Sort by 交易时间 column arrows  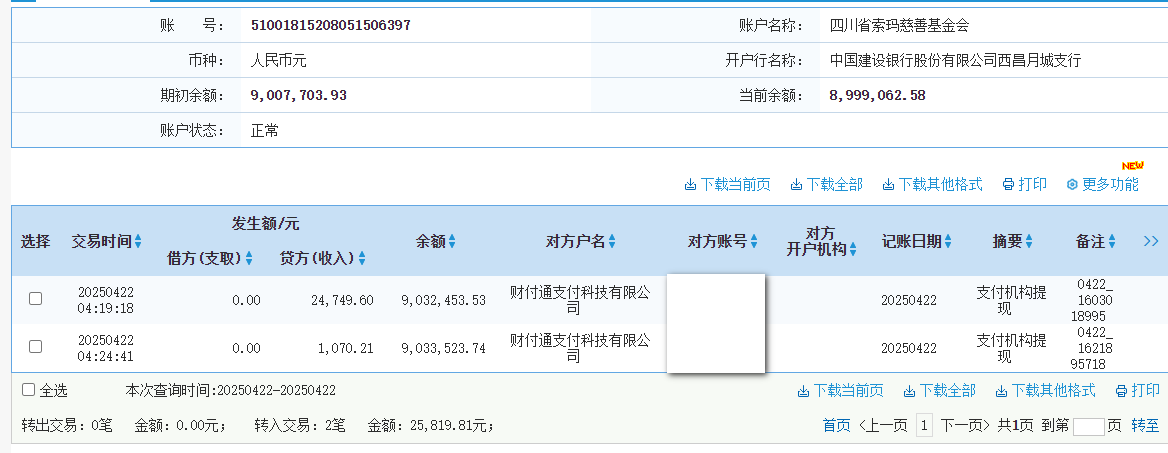point(138,241)
